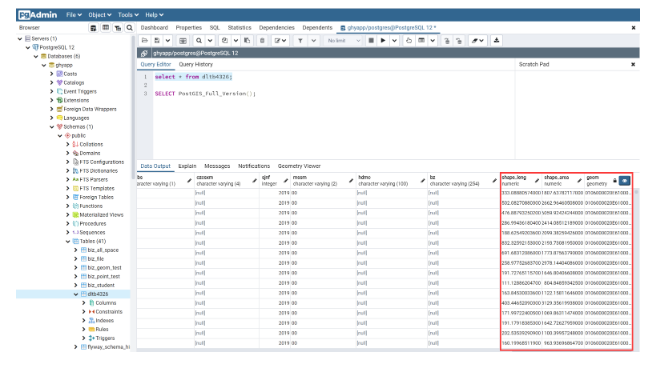Switch to the Dashboard tab
Viewport: 650px width, 365px height.
(x=154, y=28)
